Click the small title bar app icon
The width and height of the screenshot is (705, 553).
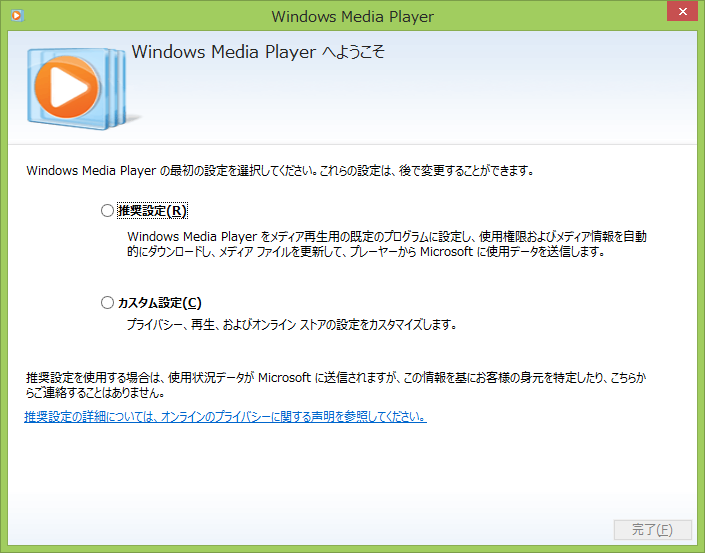[x=16, y=16]
